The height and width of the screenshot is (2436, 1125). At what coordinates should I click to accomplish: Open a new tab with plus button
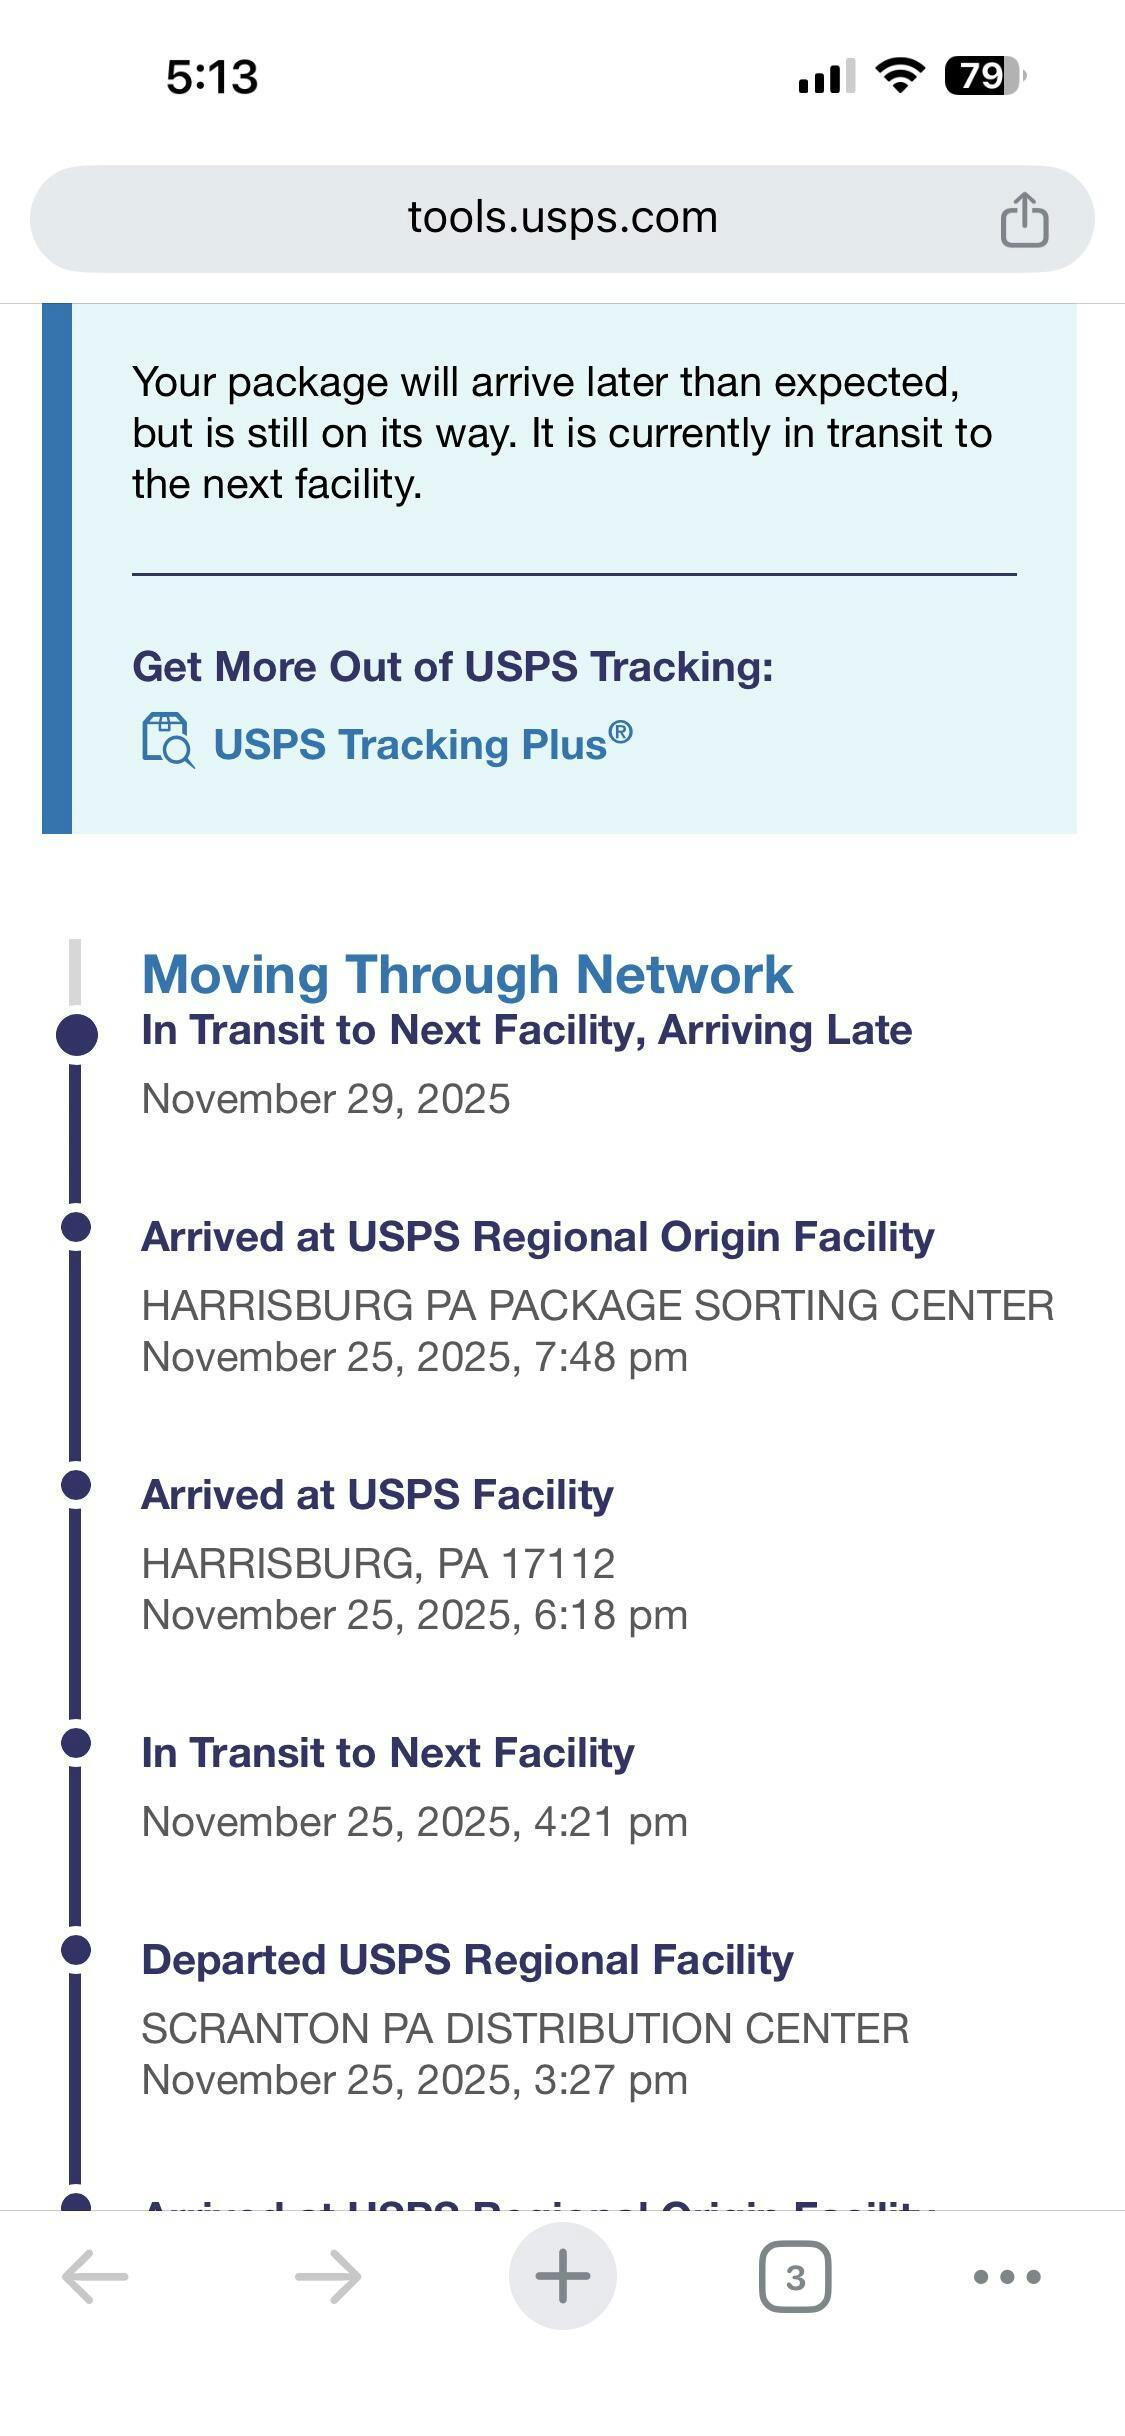562,2276
